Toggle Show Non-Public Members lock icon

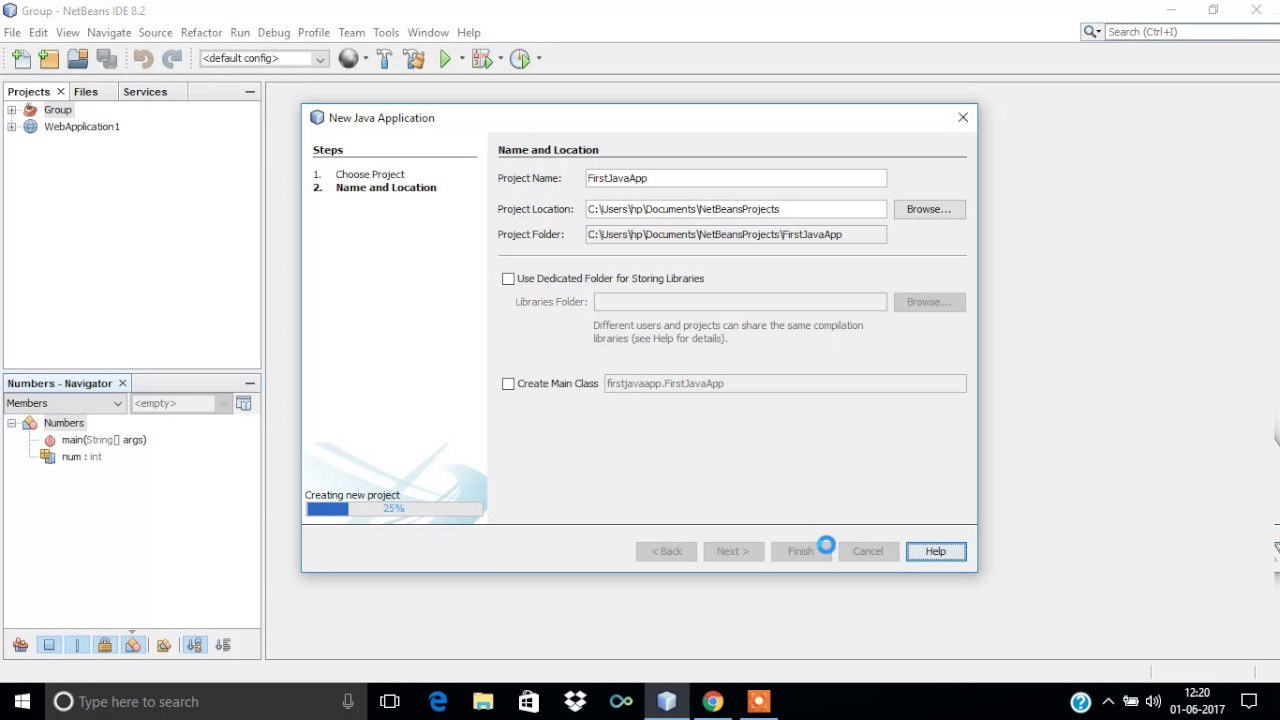pos(105,645)
